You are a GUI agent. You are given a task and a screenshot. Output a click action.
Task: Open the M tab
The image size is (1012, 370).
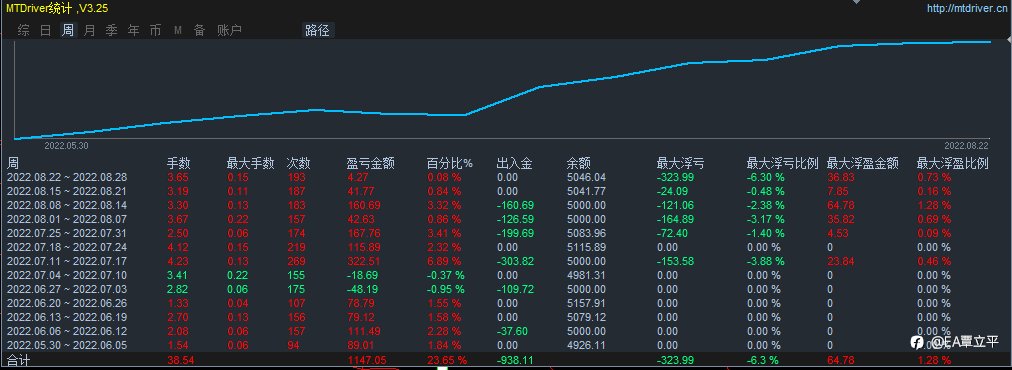(177, 30)
